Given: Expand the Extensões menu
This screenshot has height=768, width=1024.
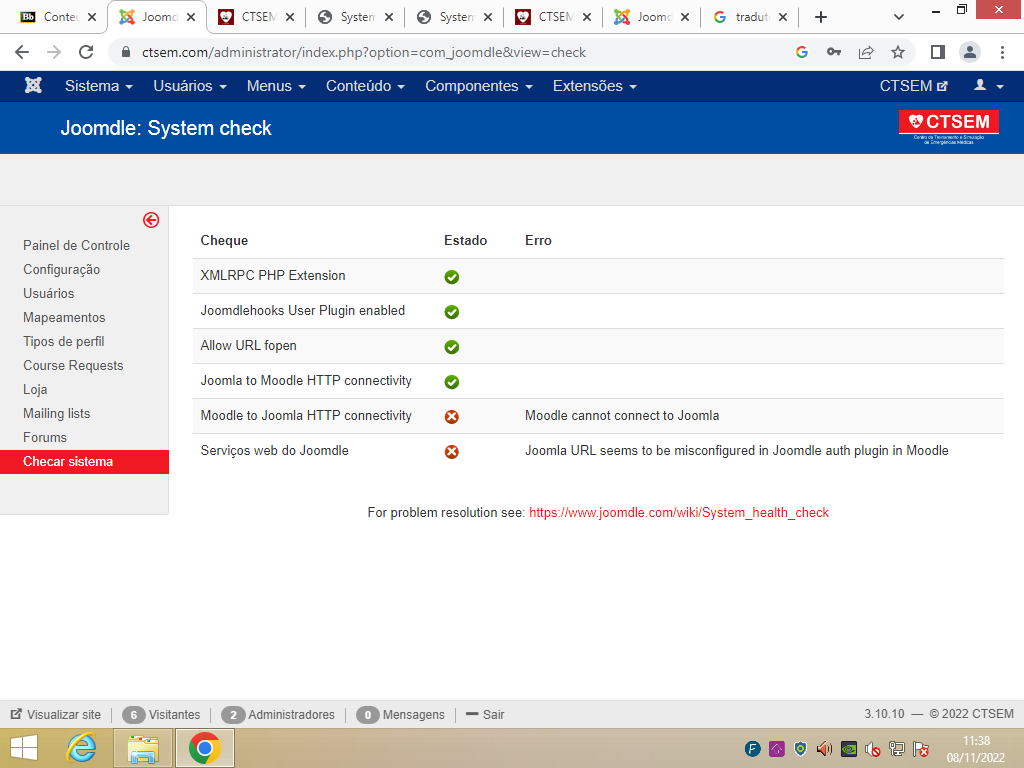Looking at the screenshot, I should point(594,86).
